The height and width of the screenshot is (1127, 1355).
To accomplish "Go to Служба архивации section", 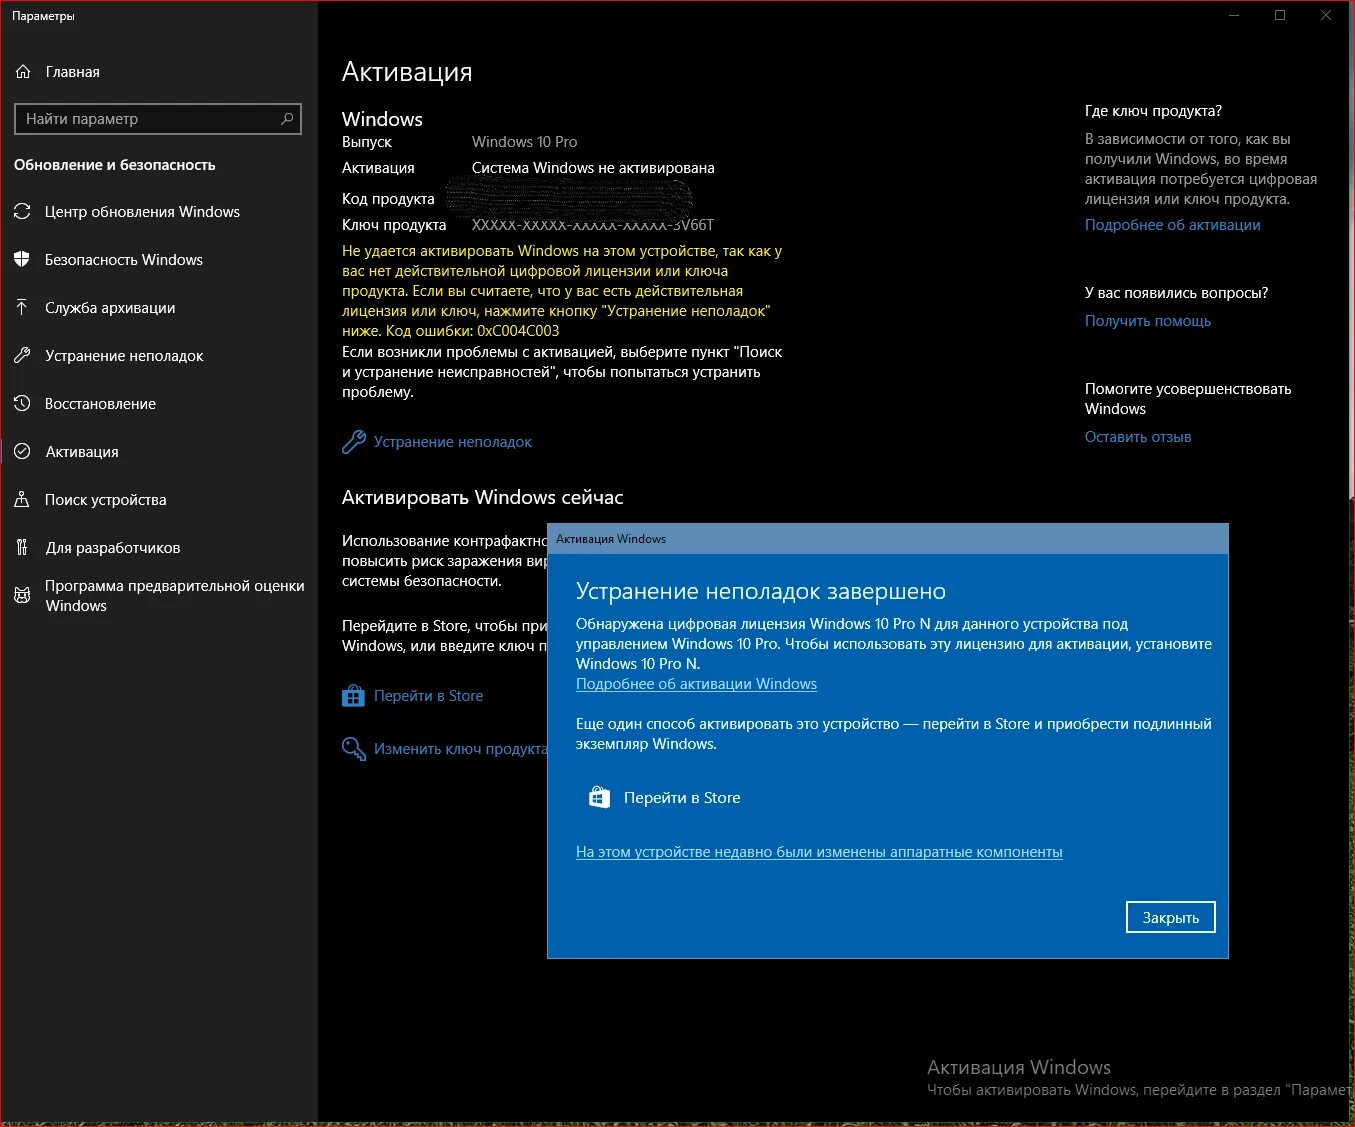I will (159, 308).
